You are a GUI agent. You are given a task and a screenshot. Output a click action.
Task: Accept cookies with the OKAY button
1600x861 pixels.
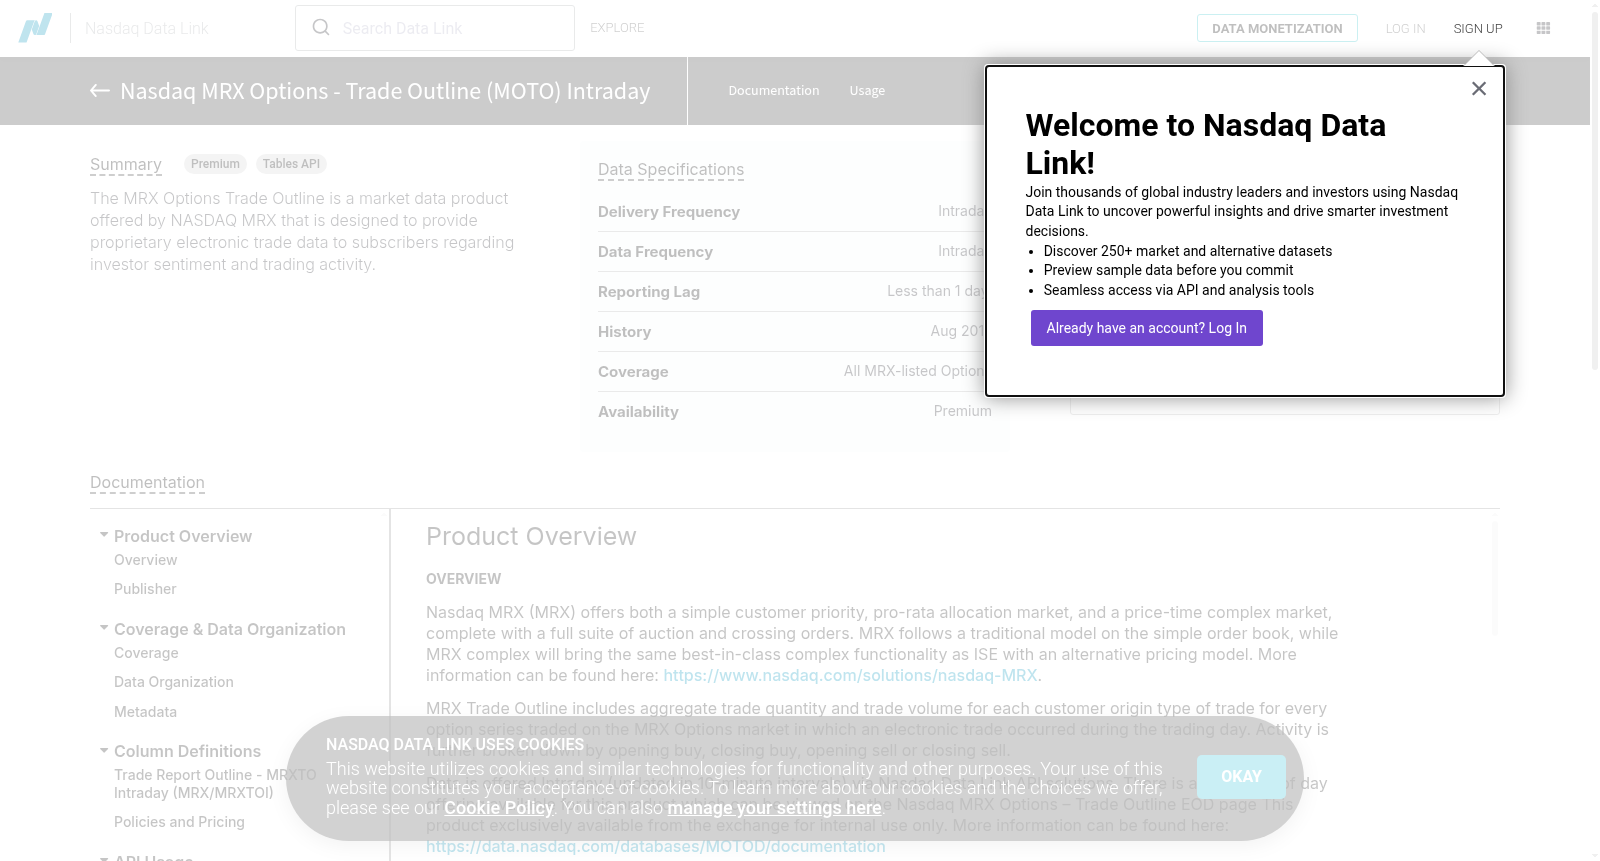(1241, 777)
